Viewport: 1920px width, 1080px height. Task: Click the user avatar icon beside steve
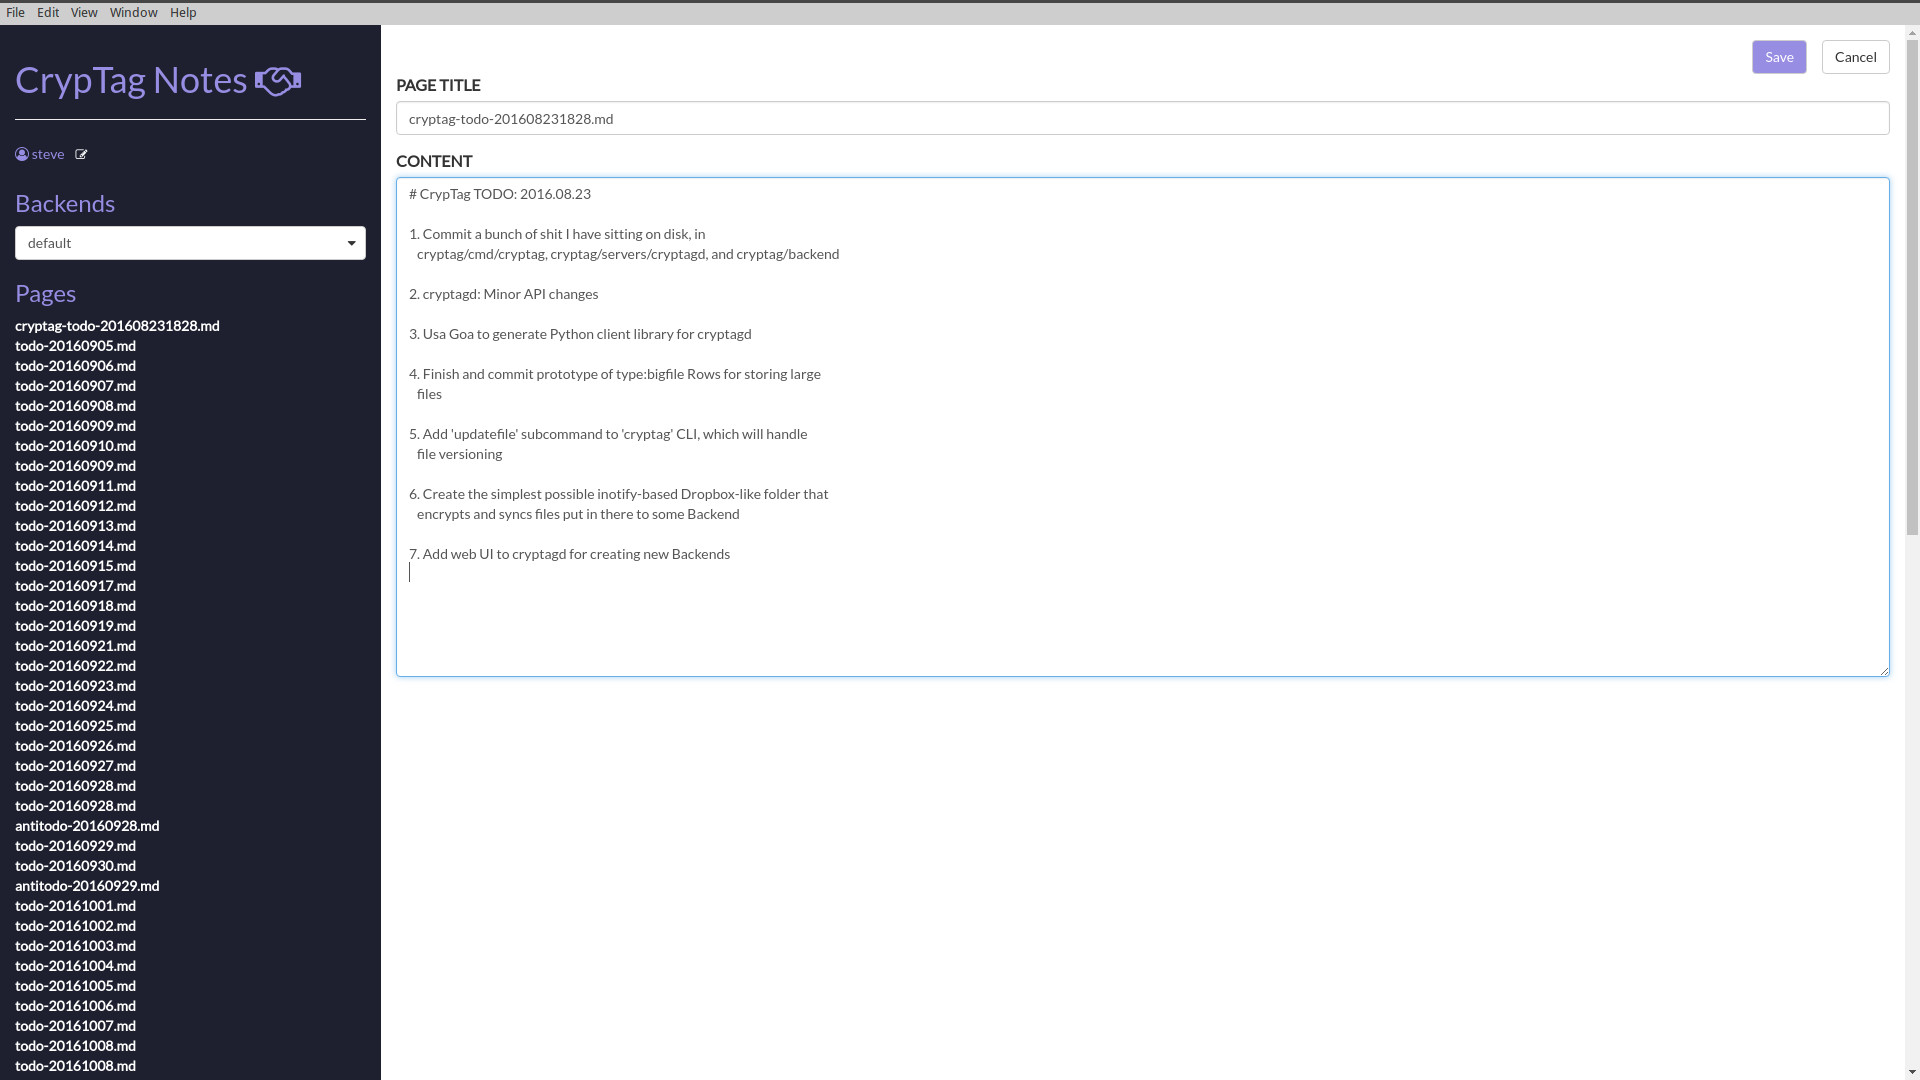pos(22,154)
